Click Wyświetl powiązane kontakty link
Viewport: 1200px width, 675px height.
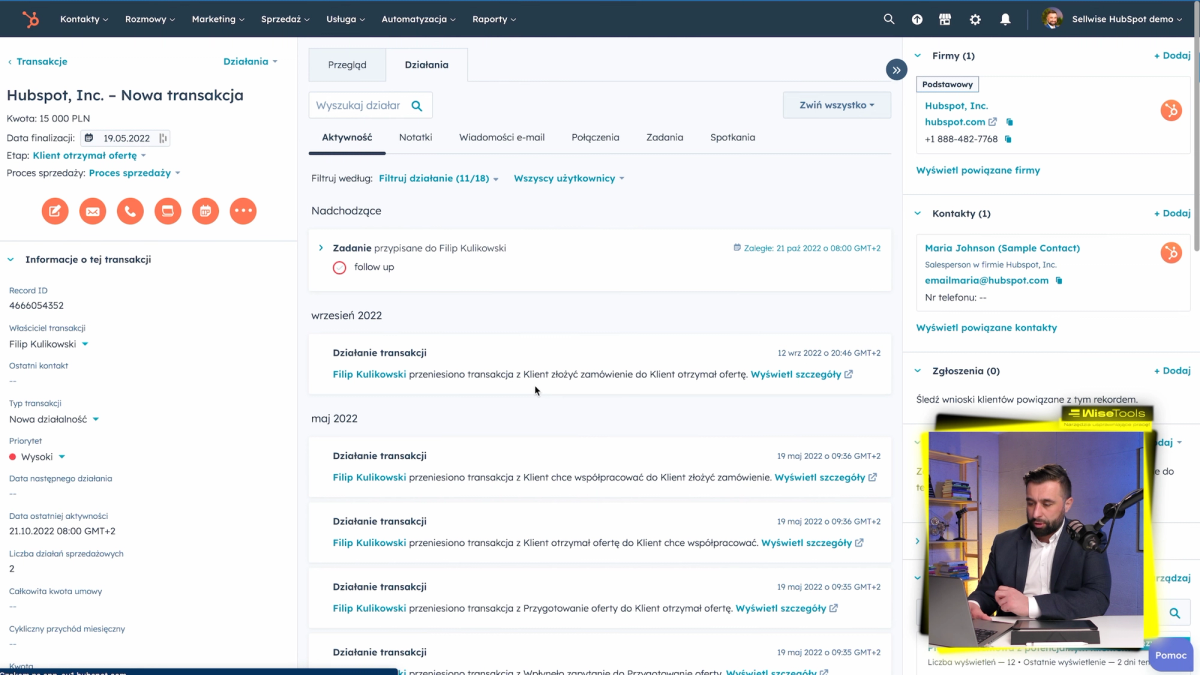(986, 327)
